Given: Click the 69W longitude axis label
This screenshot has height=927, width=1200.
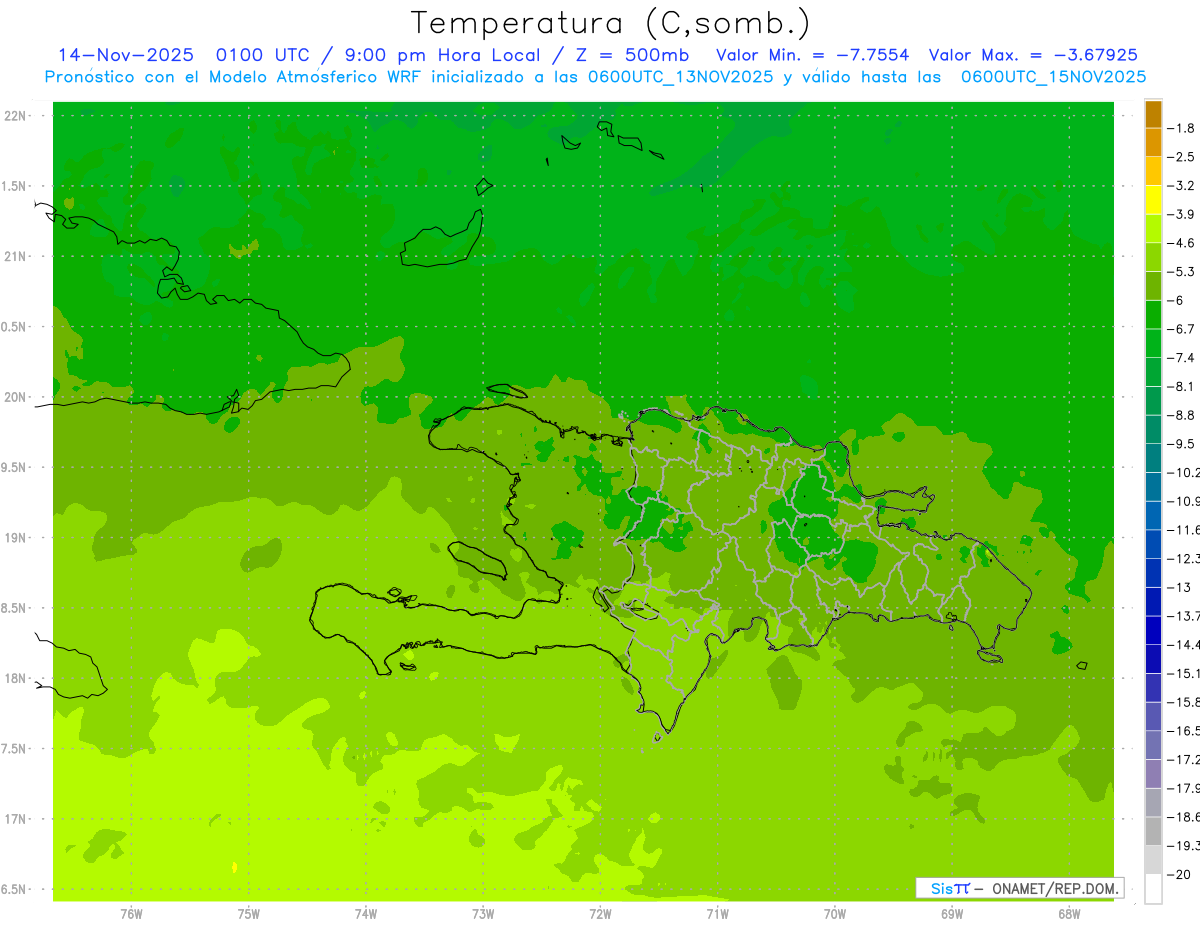Looking at the screenshot, I should pyautogui.click(x=952, y=913).
